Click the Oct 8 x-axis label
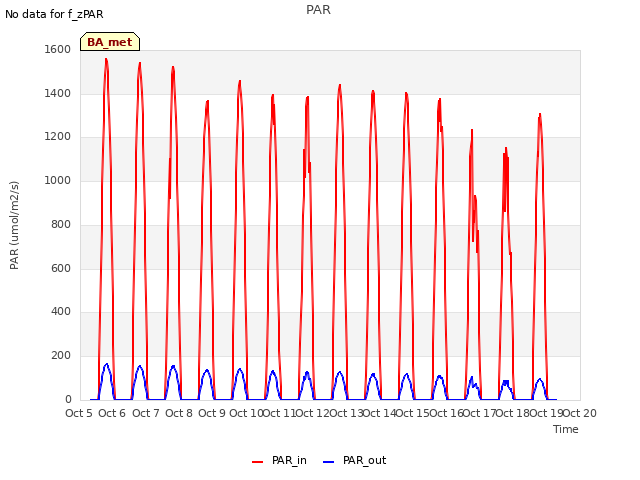640x480 pixels. pos(179,413)
